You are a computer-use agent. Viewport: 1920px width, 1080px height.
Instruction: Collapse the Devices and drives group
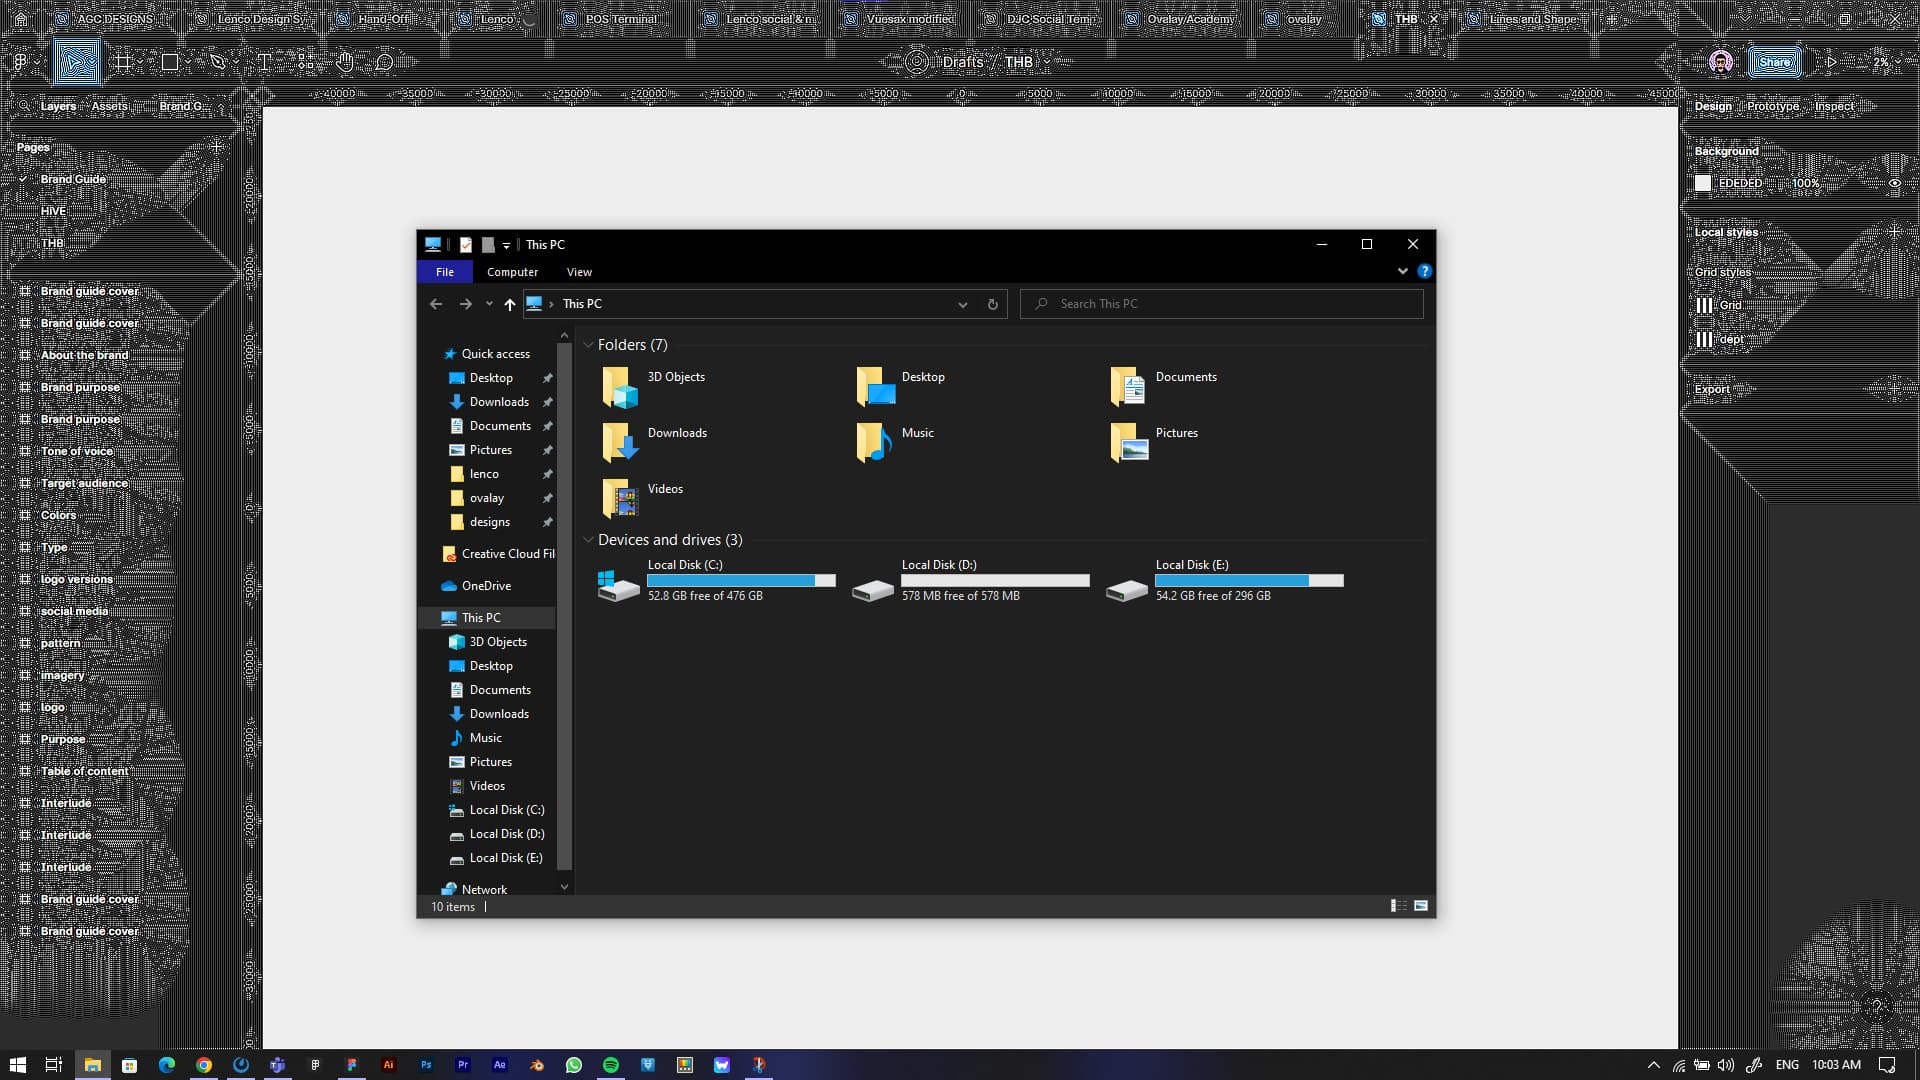[x=588, y=540]
